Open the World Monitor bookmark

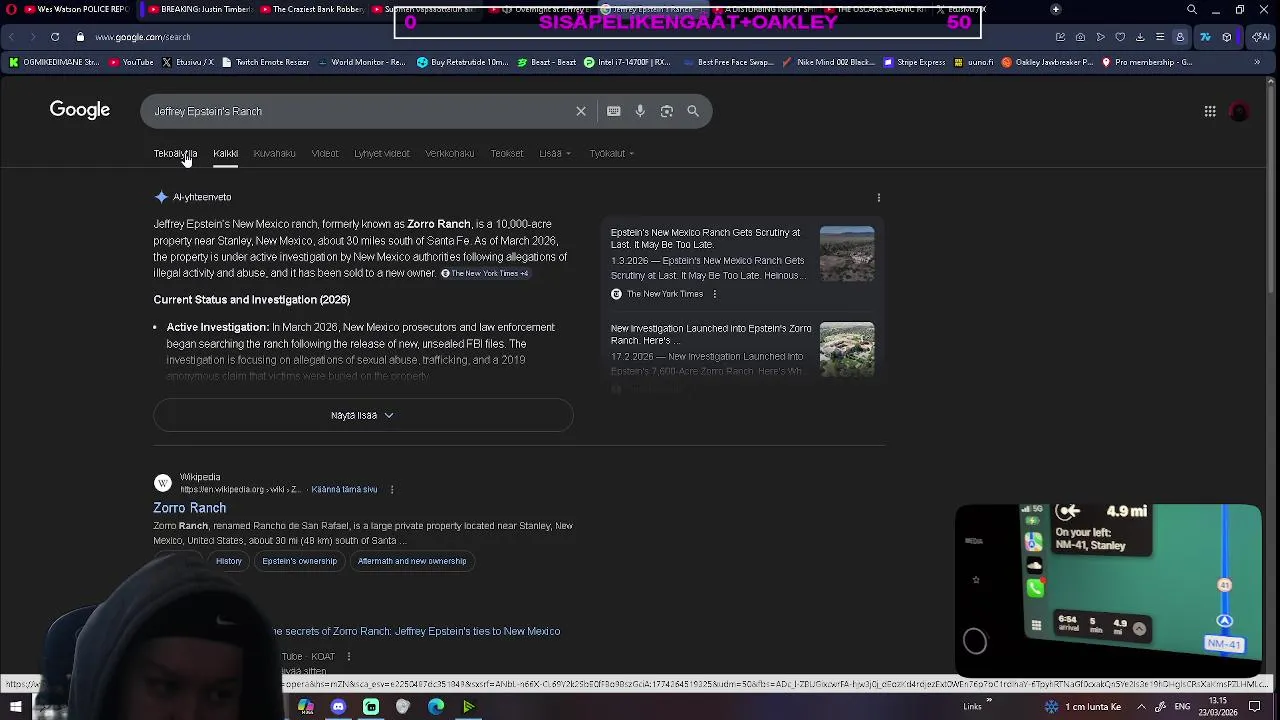362,62
